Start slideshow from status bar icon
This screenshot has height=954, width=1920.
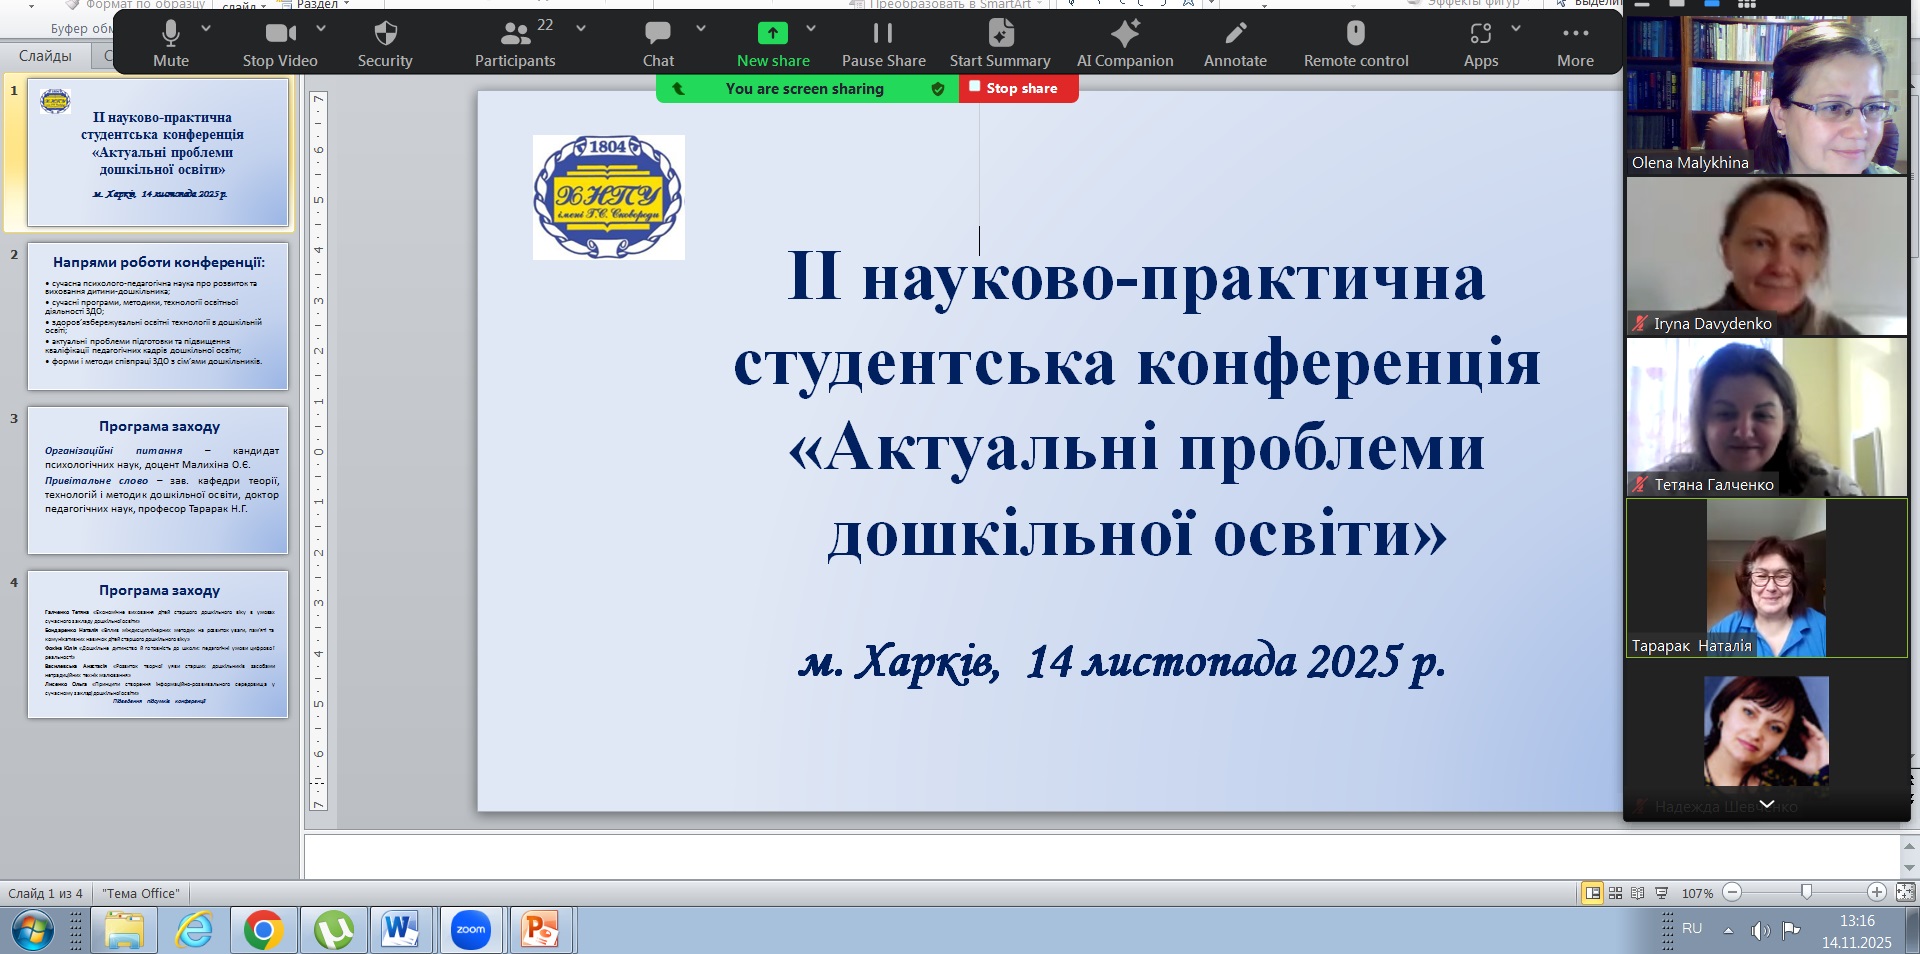coord(1661,893)
